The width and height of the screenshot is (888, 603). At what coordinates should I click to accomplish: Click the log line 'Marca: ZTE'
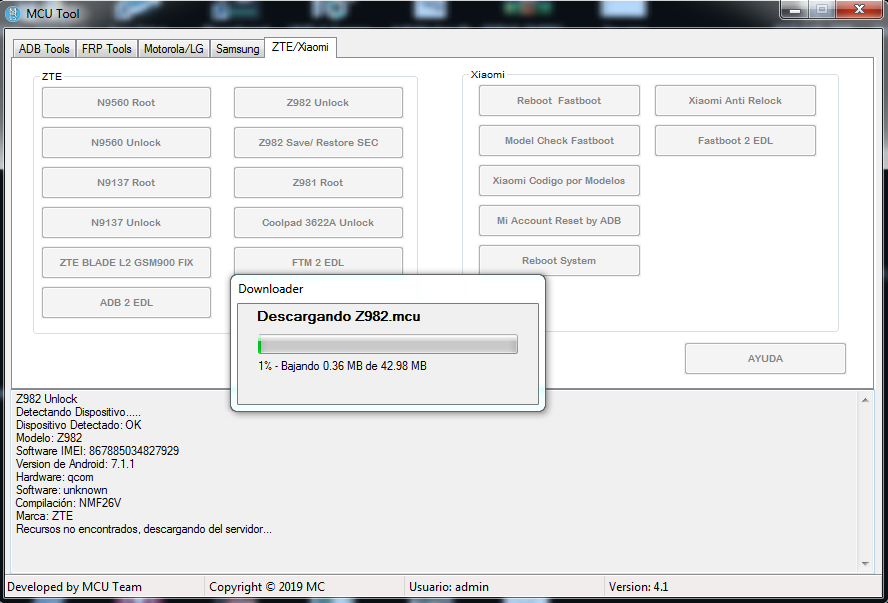point(44,516)
